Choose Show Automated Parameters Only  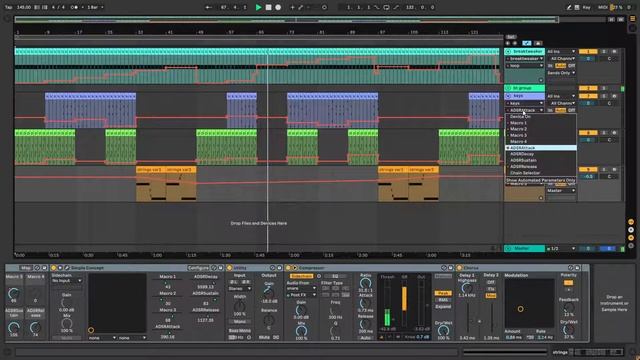[x=541, y=180]
